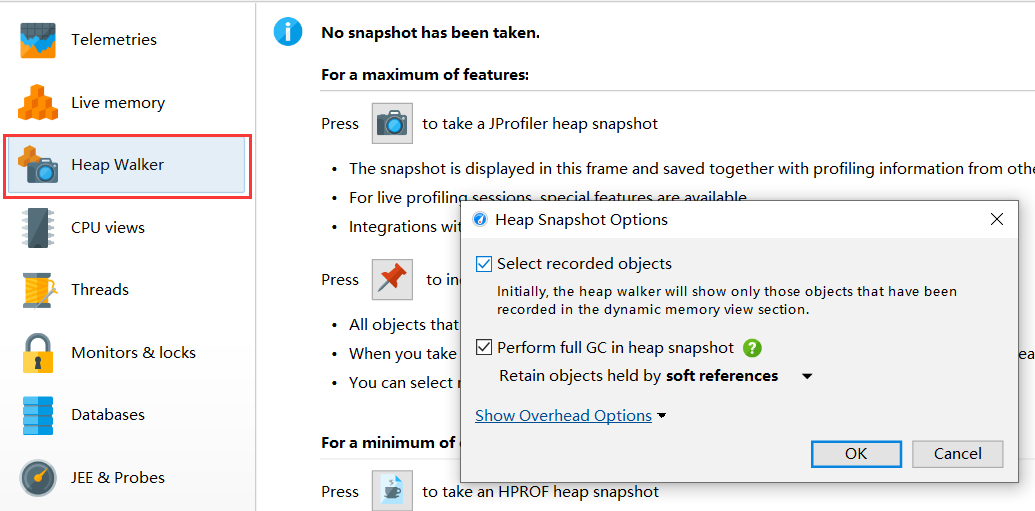Click the green help icon beside full GC
Screen dimensions: 1035x511
752,348
